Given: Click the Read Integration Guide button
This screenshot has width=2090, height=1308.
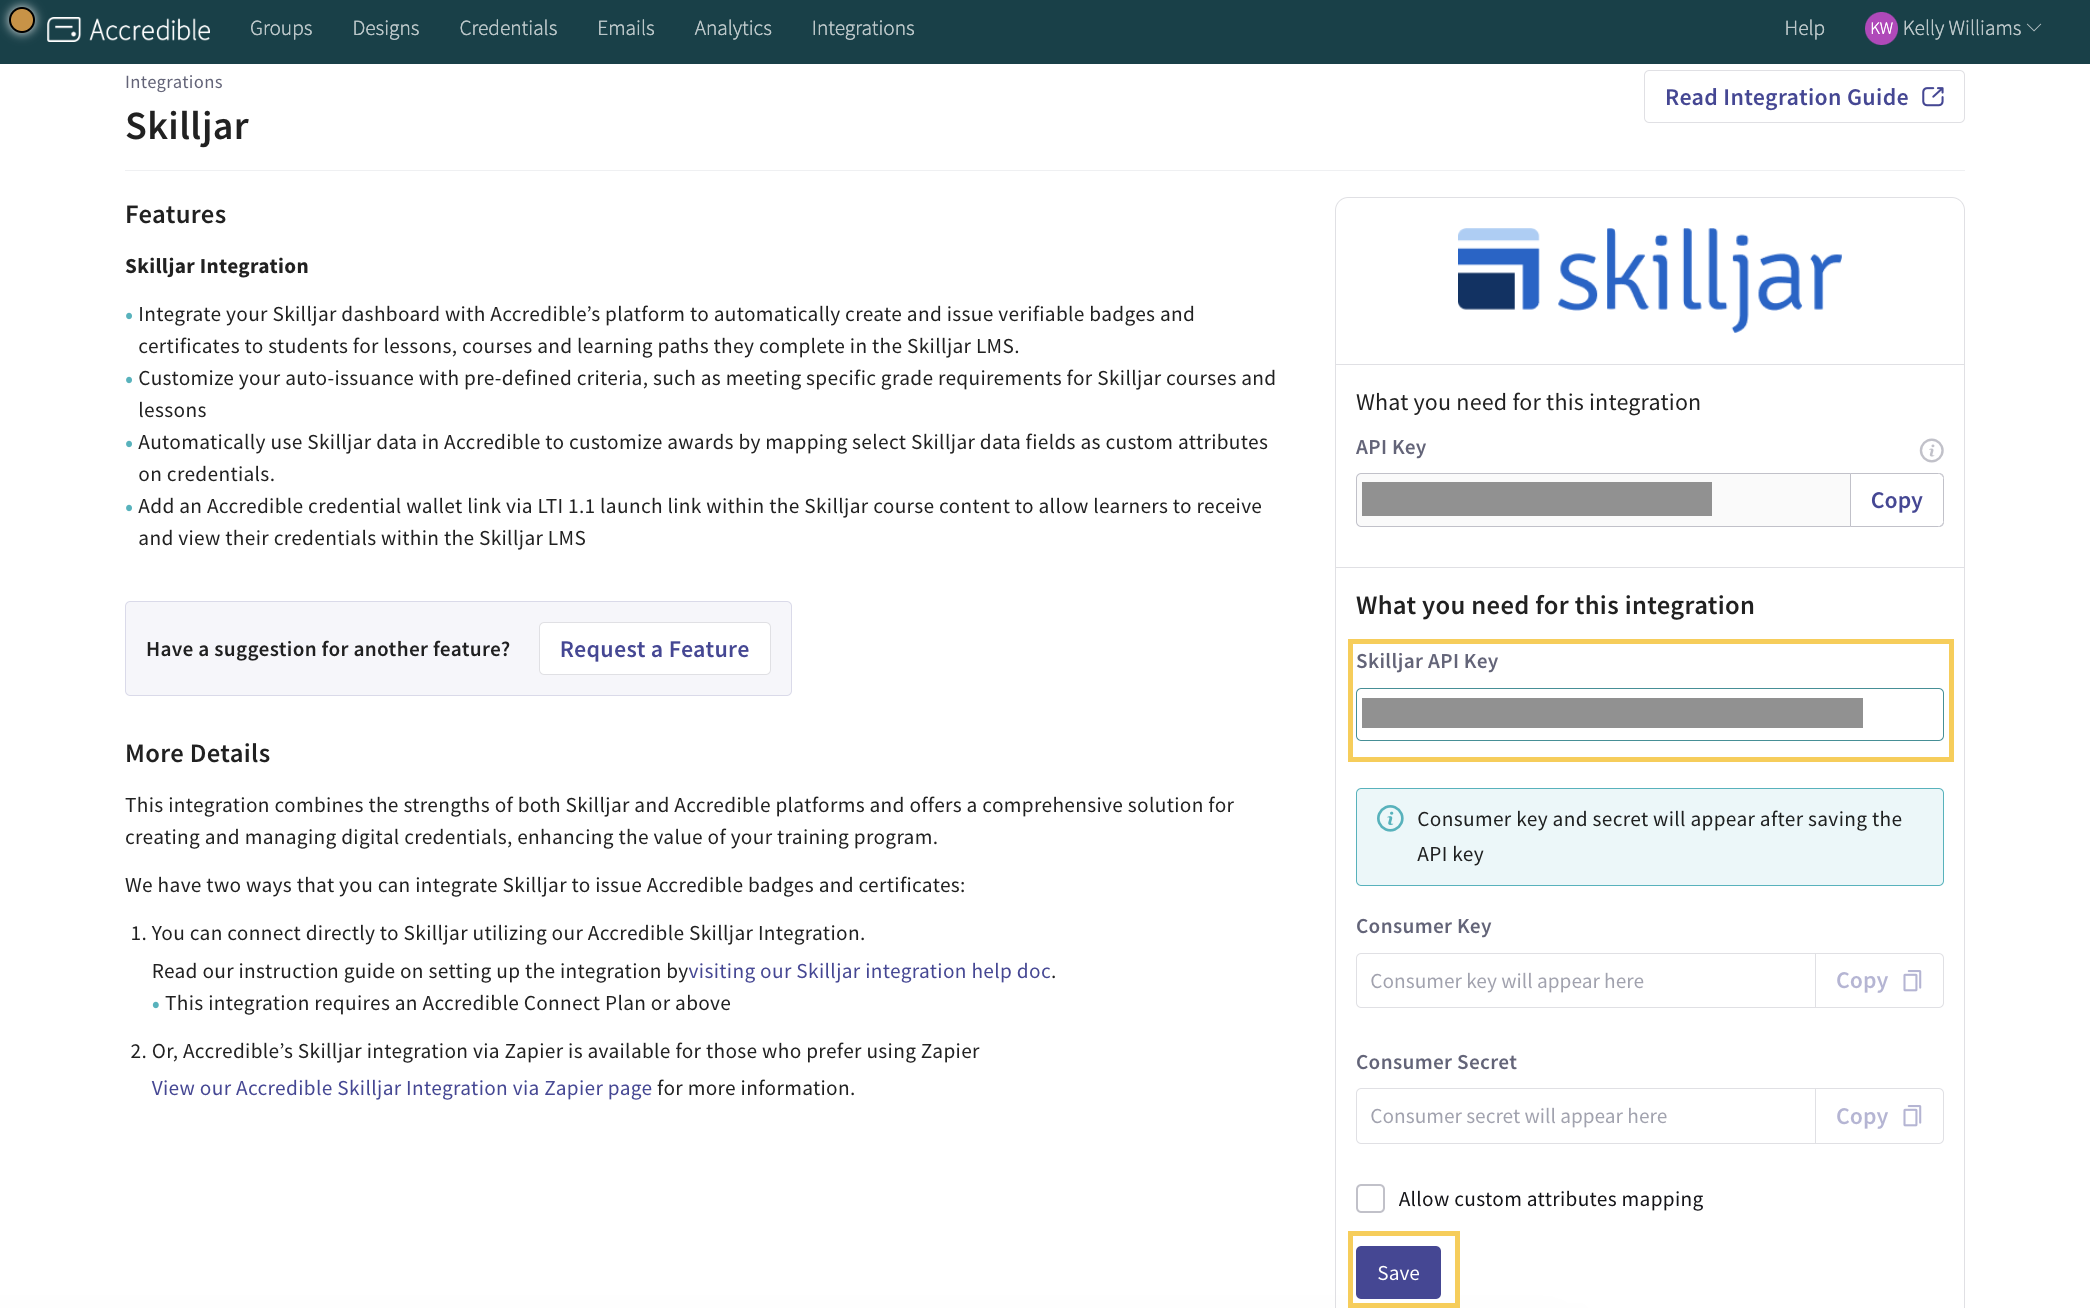Looking at the screenshot, I should point(1804,97).
